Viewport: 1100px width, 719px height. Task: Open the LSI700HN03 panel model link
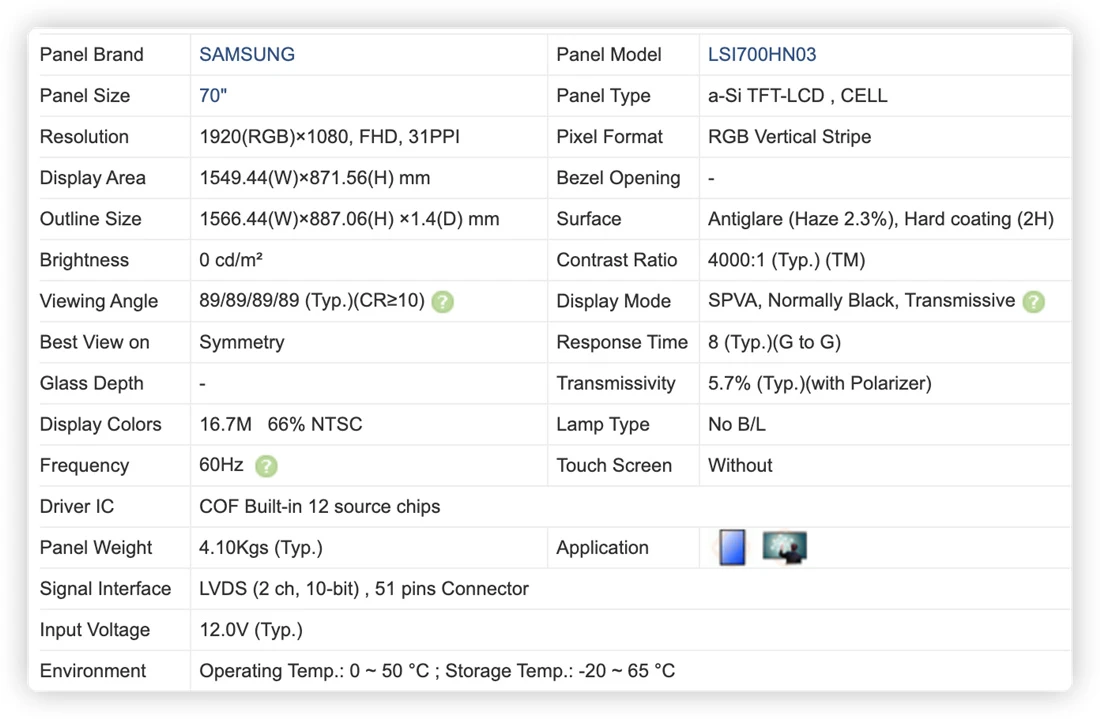pos(762,55)
